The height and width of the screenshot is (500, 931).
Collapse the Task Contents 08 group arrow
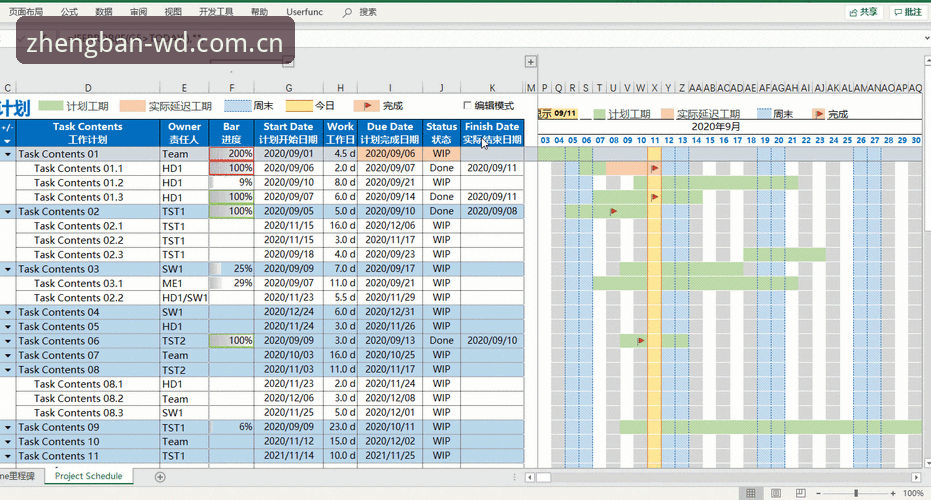[x=8, y=369]
